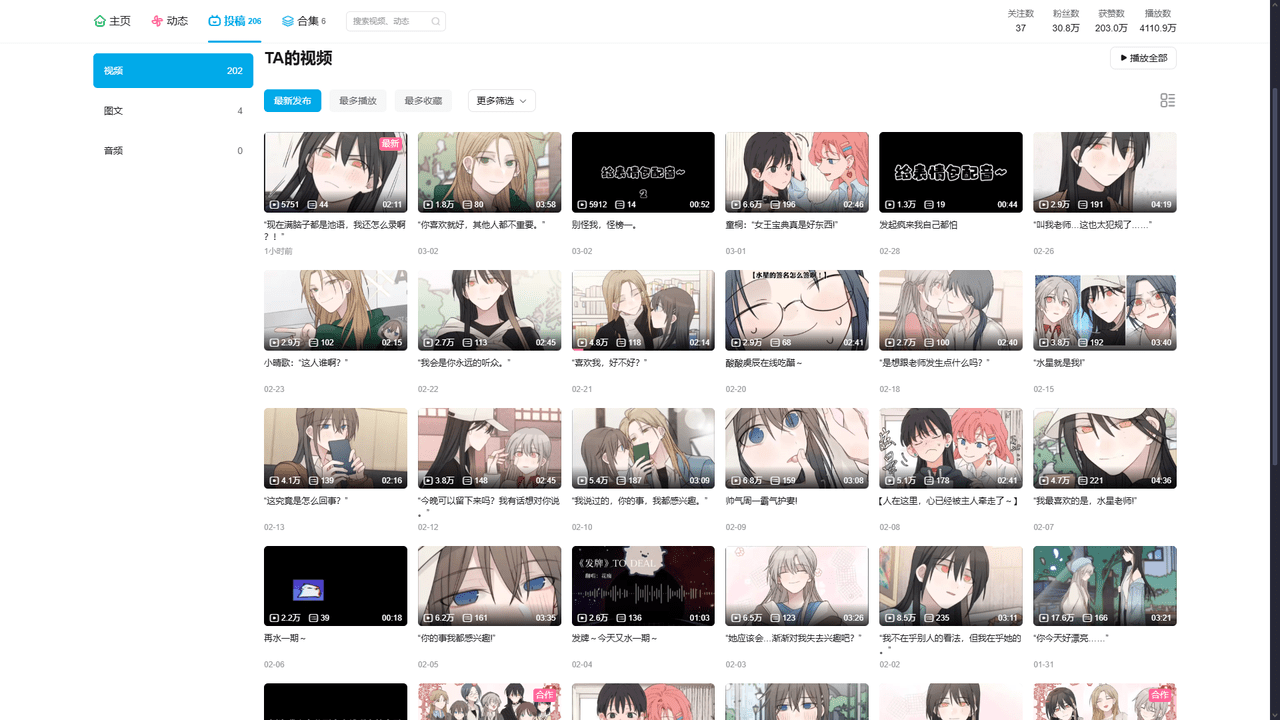Open the 粉丝数 30.8万 followers count
The height and width of the screenshot is (720, 1280).
tap(1066, 21)
